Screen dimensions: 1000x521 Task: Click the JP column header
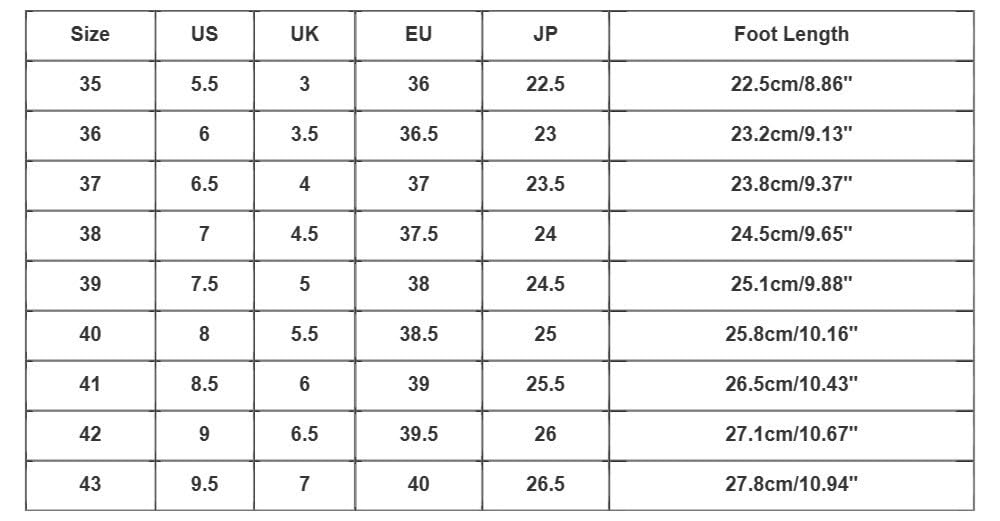pyautogui.click(x=545, y=34)
